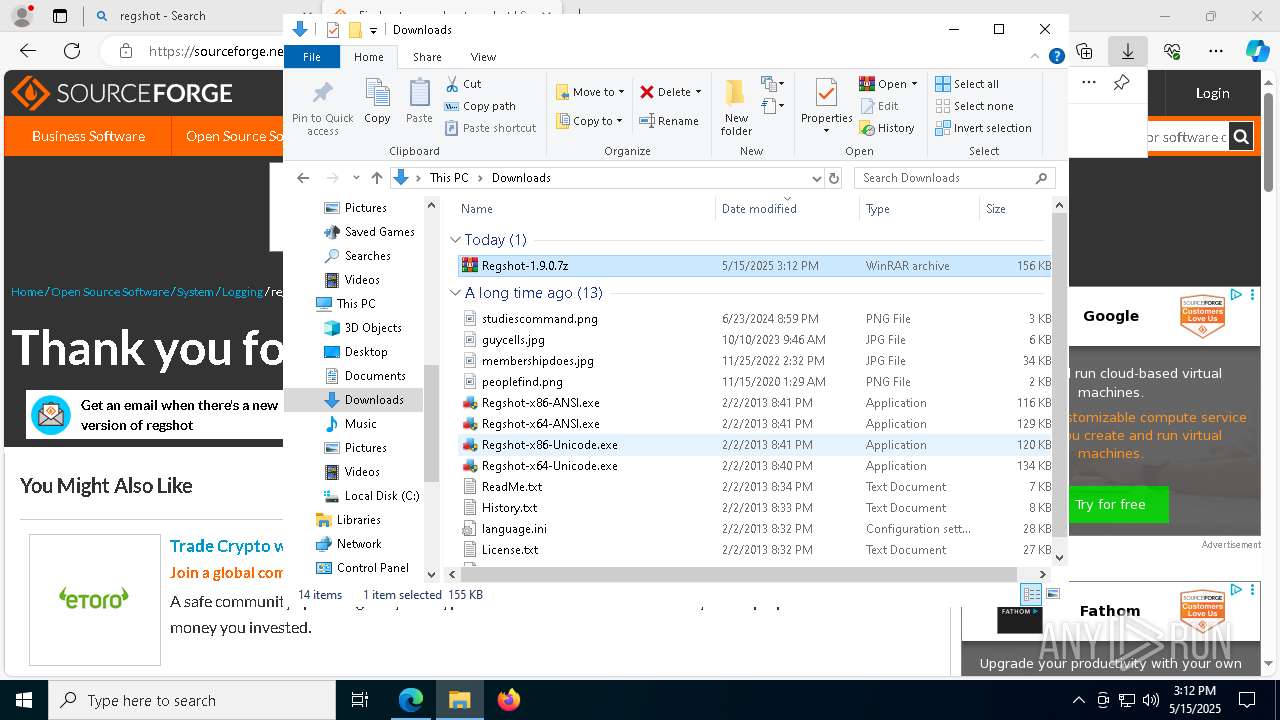Switch to details view layout icon
The height and width of the screenshot is (720, 1280).
1031,594
